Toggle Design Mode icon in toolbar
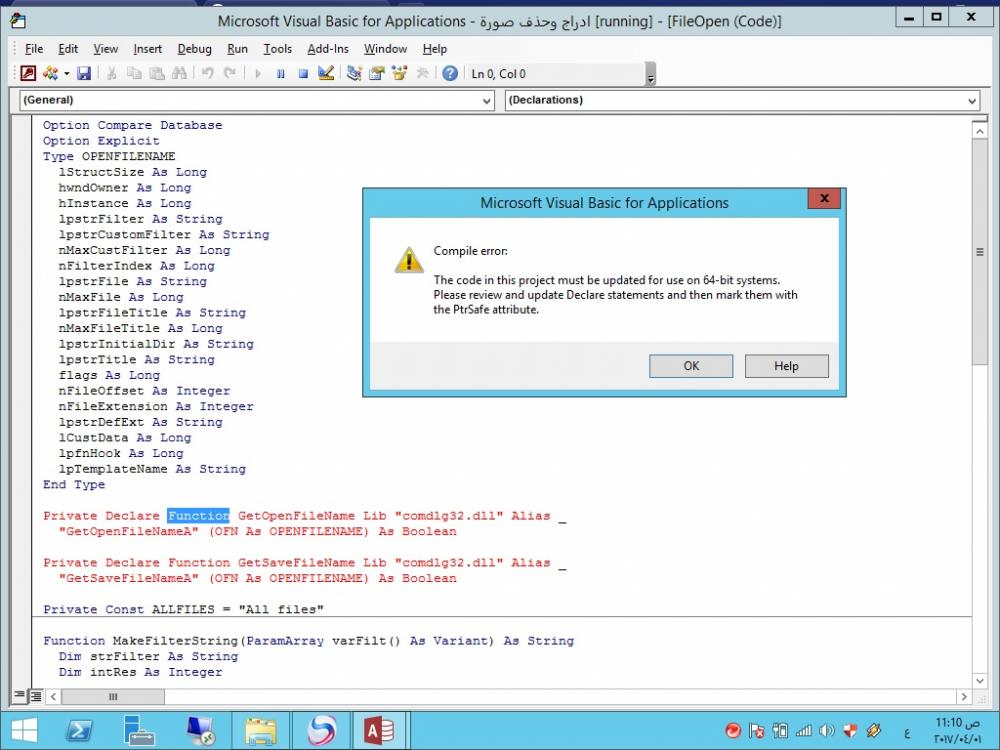The image size is (1000, 750). 326,73
